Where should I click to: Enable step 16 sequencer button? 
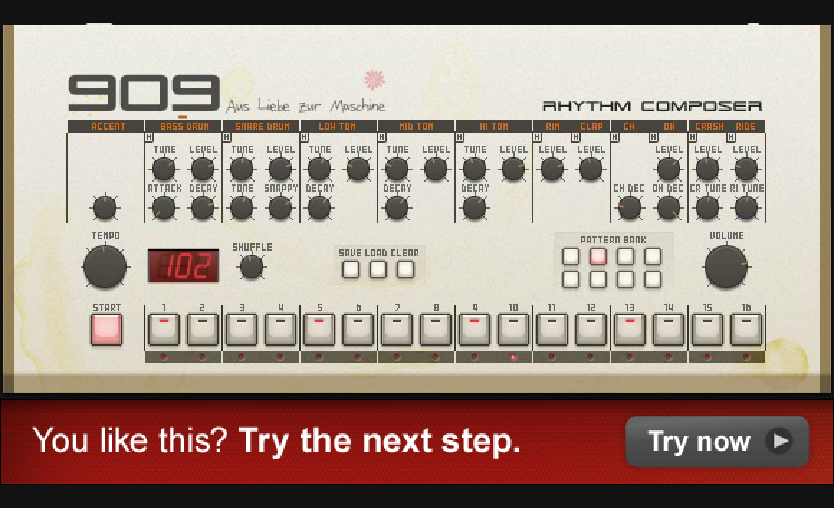point(746,329)
